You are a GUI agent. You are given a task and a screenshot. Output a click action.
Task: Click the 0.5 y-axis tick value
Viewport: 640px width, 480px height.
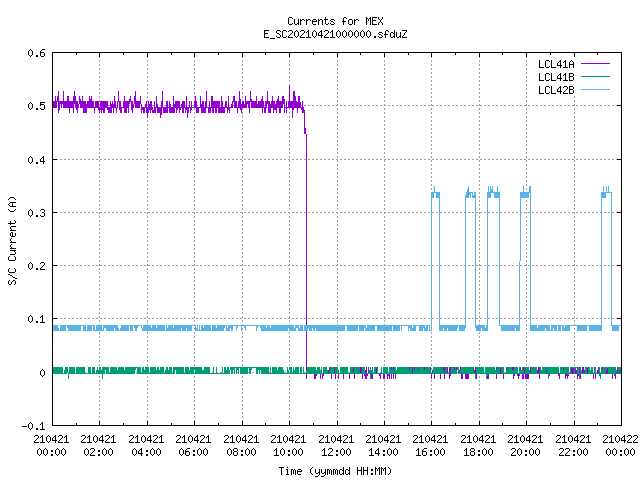(36, 106)
